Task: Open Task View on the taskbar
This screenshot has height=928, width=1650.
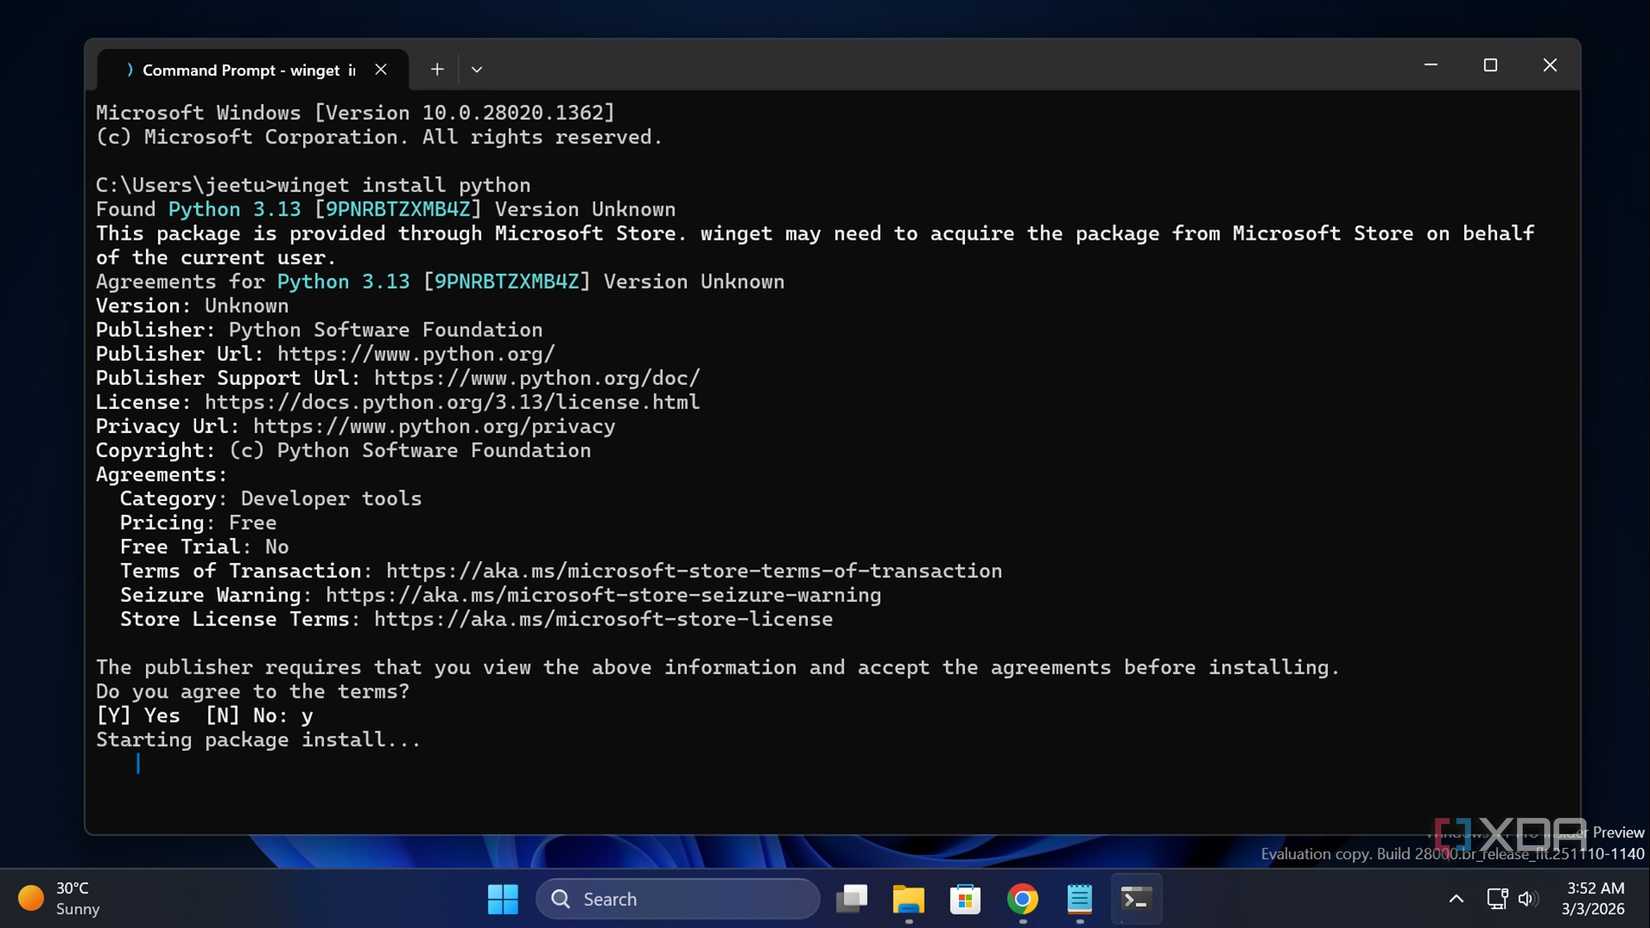Action: pyautogui.click(x=852, y=899)
